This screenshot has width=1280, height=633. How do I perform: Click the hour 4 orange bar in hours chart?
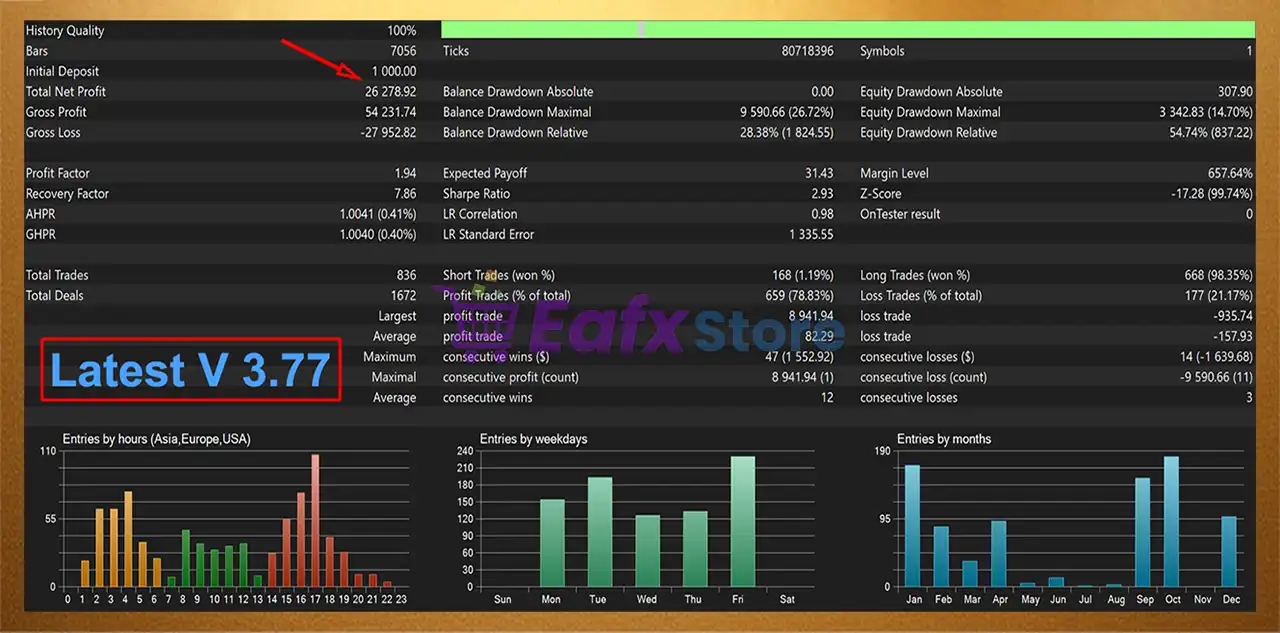pyautogui.click(x=128, y=538)
